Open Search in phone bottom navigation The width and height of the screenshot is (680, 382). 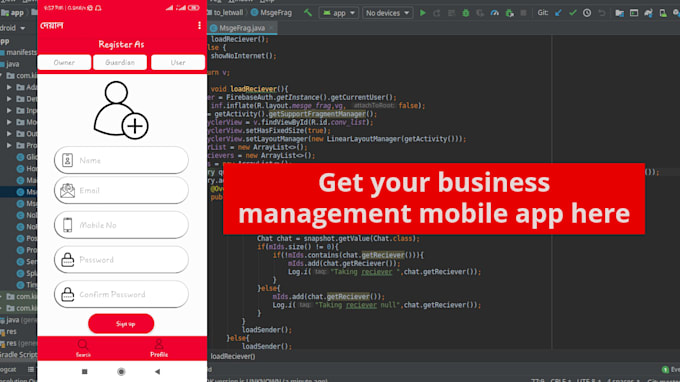pos(83,348)
